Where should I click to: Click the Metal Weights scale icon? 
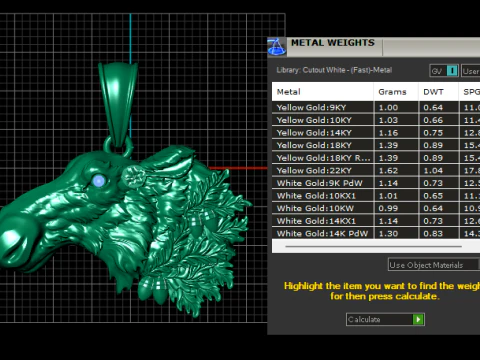pos(276,47)
